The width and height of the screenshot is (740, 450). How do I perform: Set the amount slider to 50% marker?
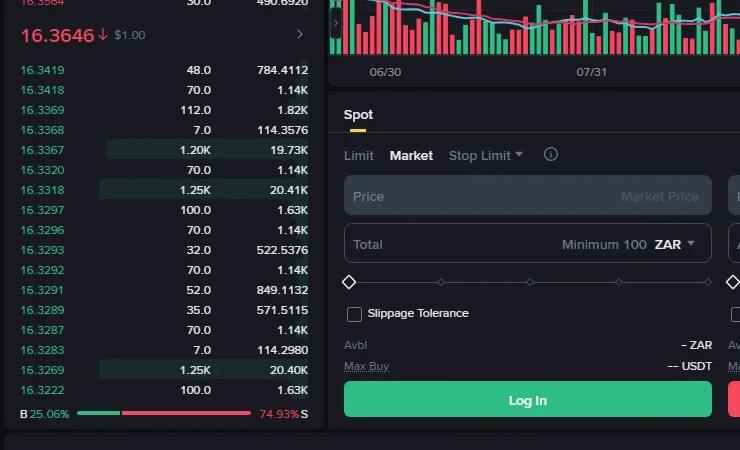[530, 282]
